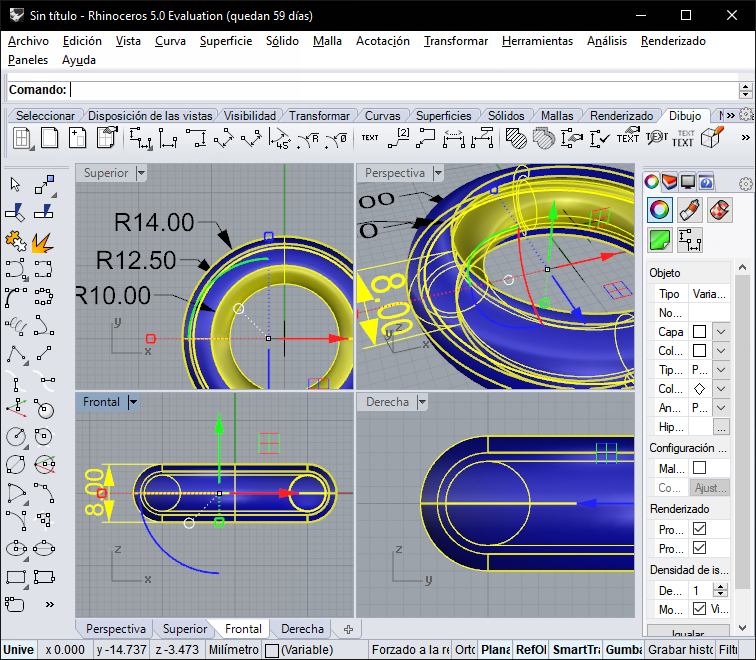Image resolution: width=756 pixels, height=660 pixels.
Task: Select the rectangle tool in left sidebar
Action: 15,578
